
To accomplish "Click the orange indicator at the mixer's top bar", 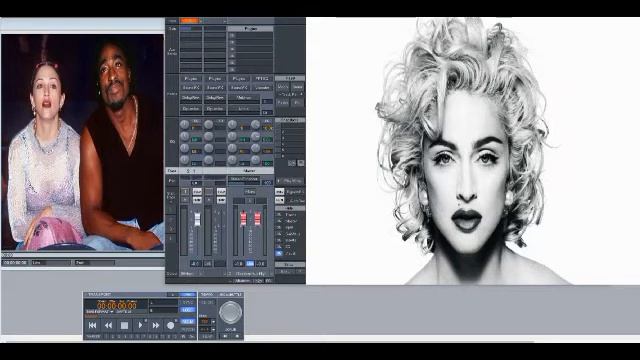I will 190,20.
